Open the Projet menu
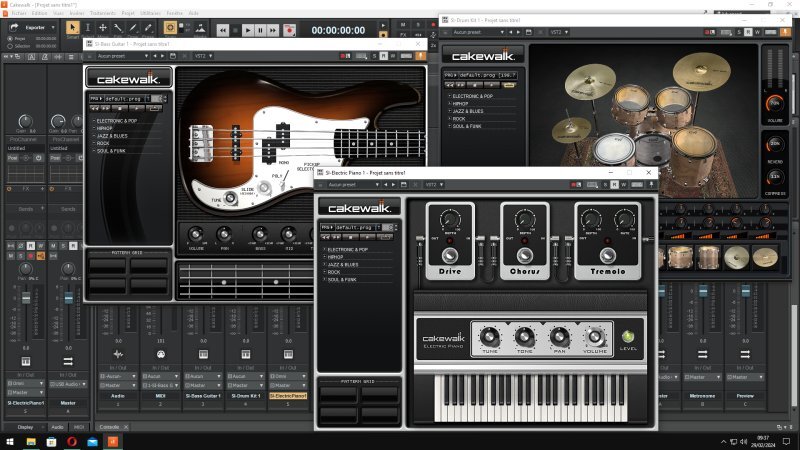The height and width of the screenshot is (450, 800). point(128,13)
